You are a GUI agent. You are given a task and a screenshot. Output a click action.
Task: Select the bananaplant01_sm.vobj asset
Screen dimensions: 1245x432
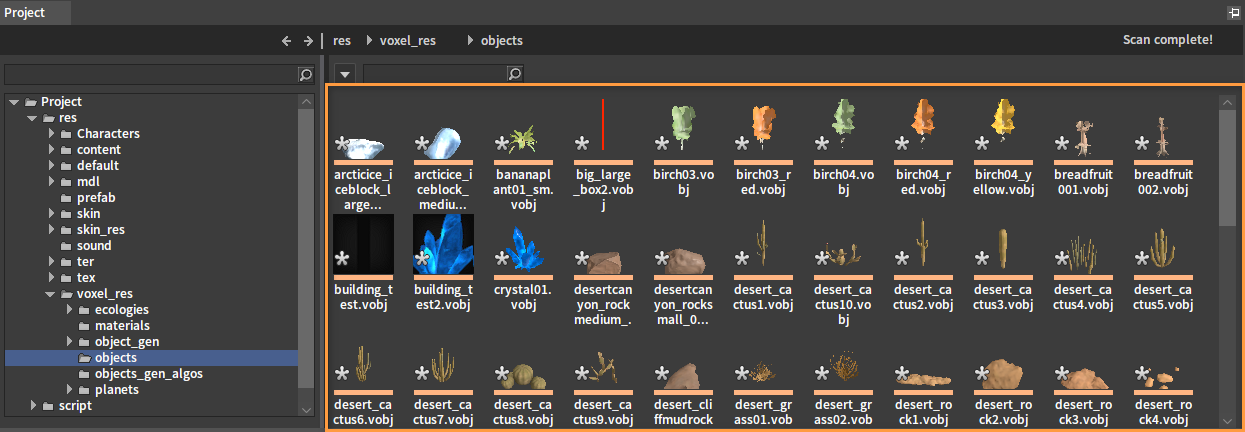[523, 140]
